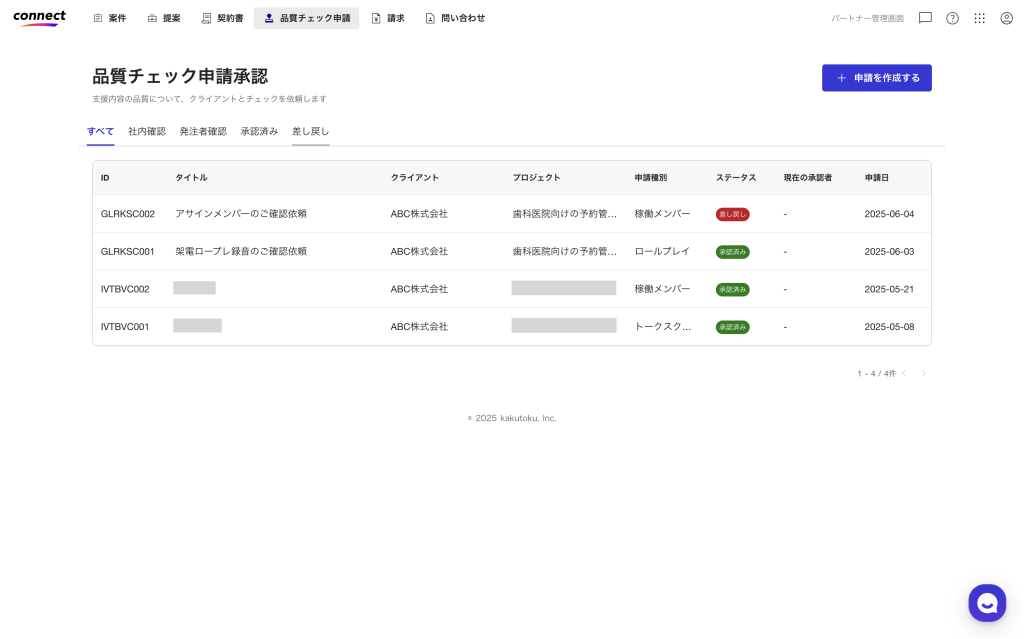Viewport: 1024px width, 639px height.
Task: Switch to the 発注者確認 tab
Action: (203, 131)
